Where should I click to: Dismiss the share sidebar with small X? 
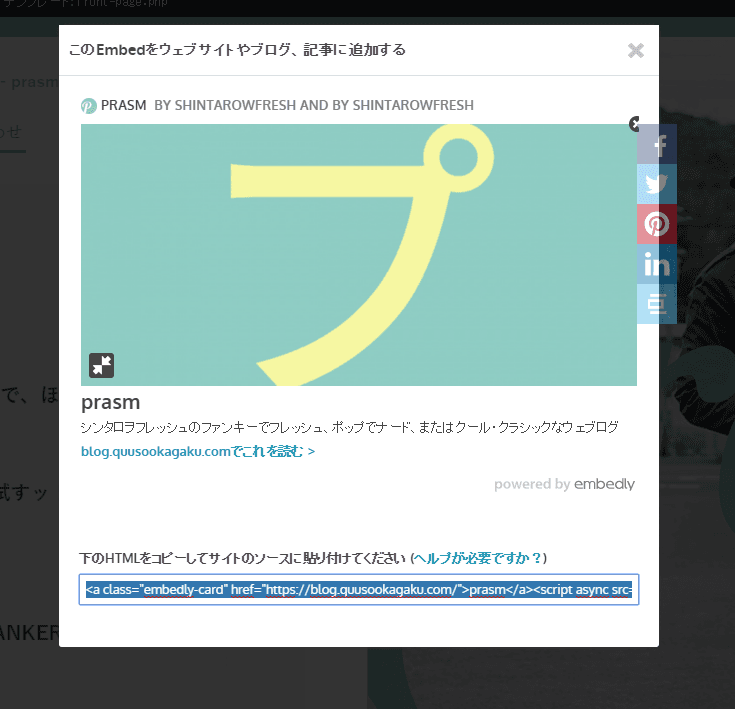[x=634, y=124]
